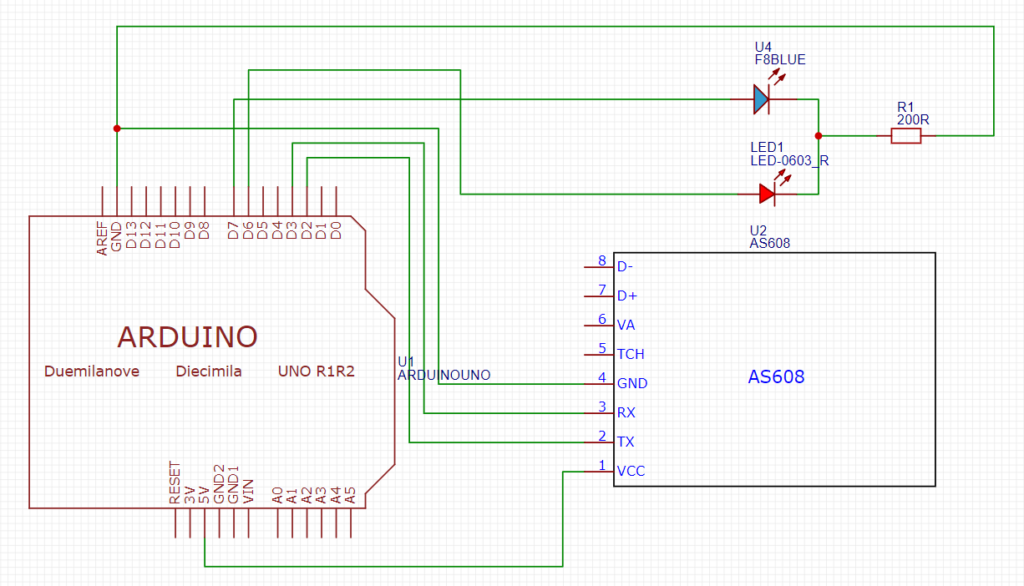Image resolution: width=1024 pixels, height=586 pixels.
Task: Select the D+ pin label on AS608
Action: click(627, 296)
